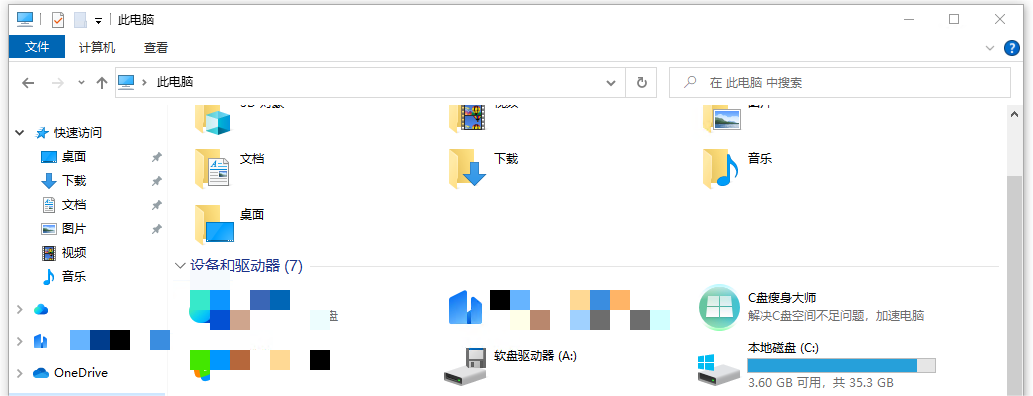Viewport: 1033px width, 396px height.
Task: Select the 软盘驱动器 (A:) drive
Action: [x=511, y=366]
